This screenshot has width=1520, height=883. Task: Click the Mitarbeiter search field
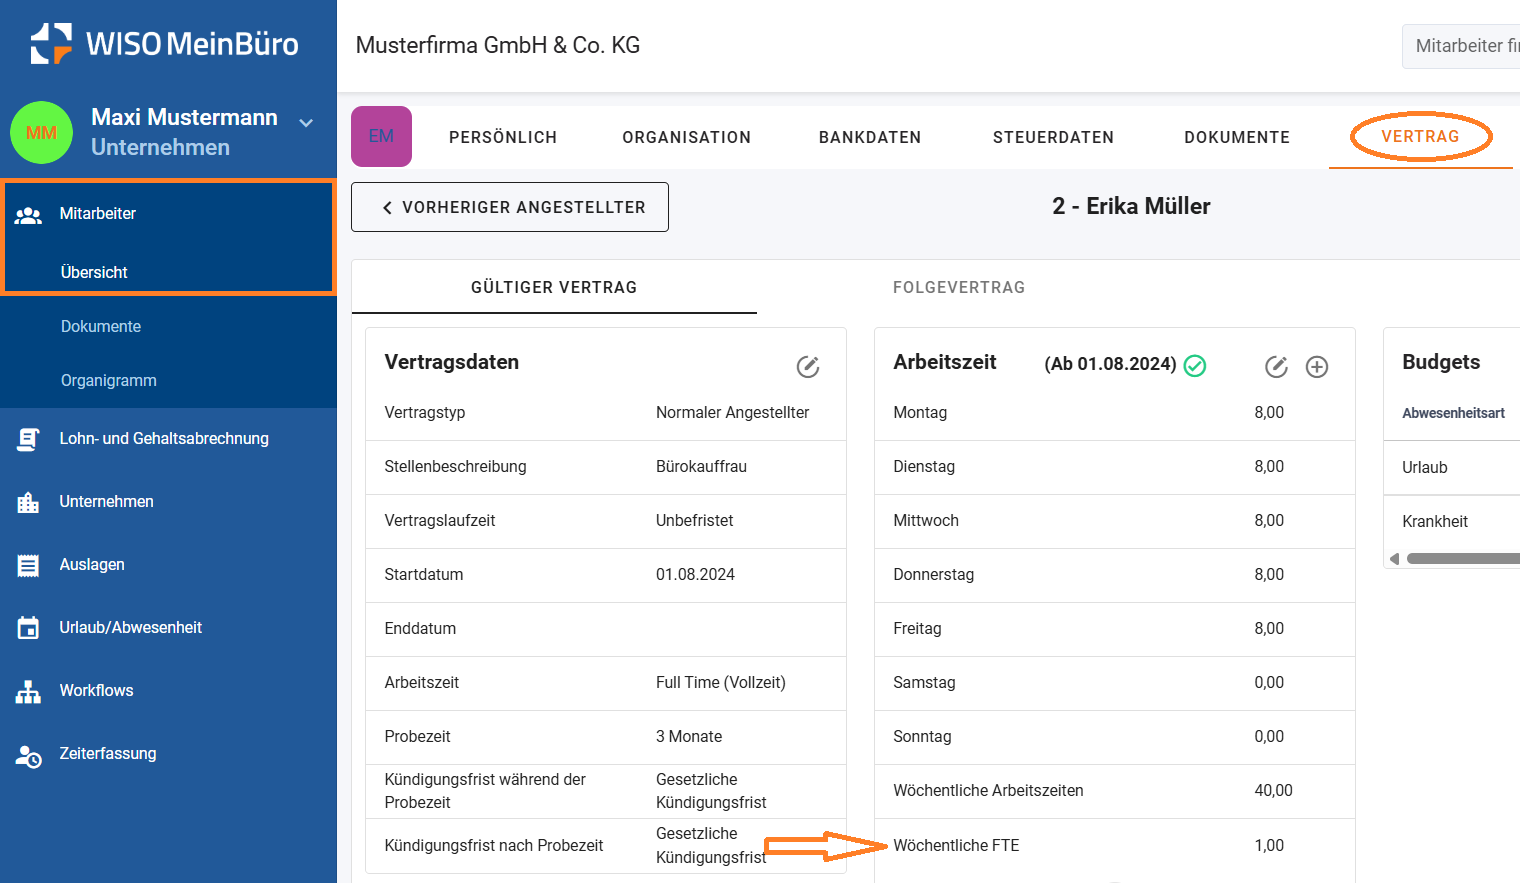[1464, 46]
